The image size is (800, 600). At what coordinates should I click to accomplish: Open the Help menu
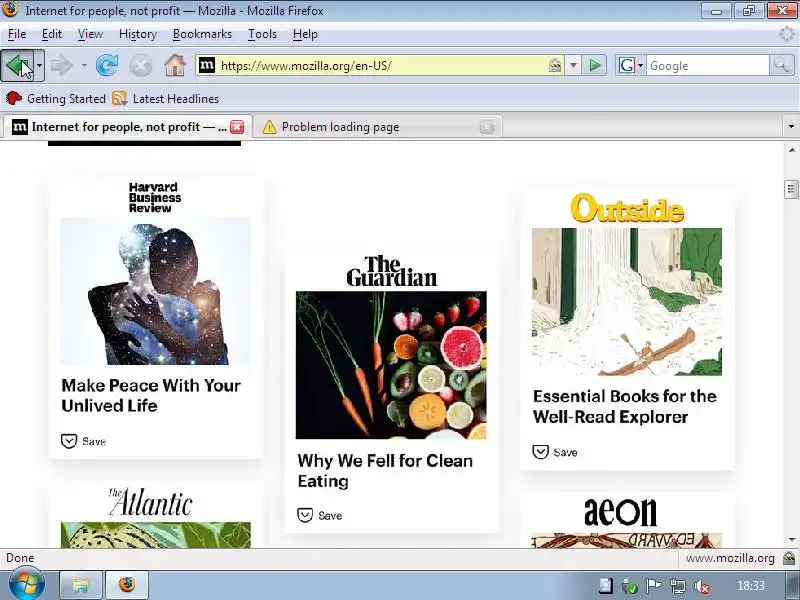(x=305, y=34)
